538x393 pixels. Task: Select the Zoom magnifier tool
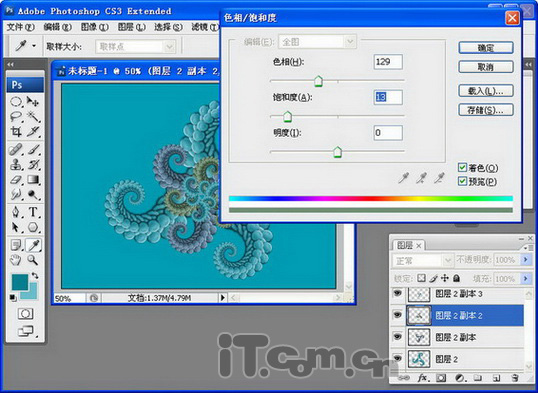tap(33, 260)
